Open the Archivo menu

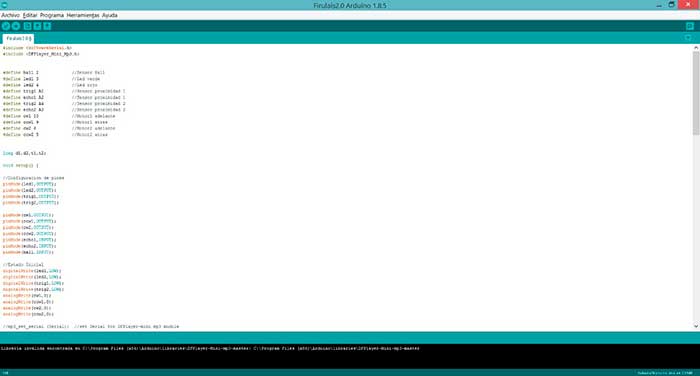[x=10, y=15]
